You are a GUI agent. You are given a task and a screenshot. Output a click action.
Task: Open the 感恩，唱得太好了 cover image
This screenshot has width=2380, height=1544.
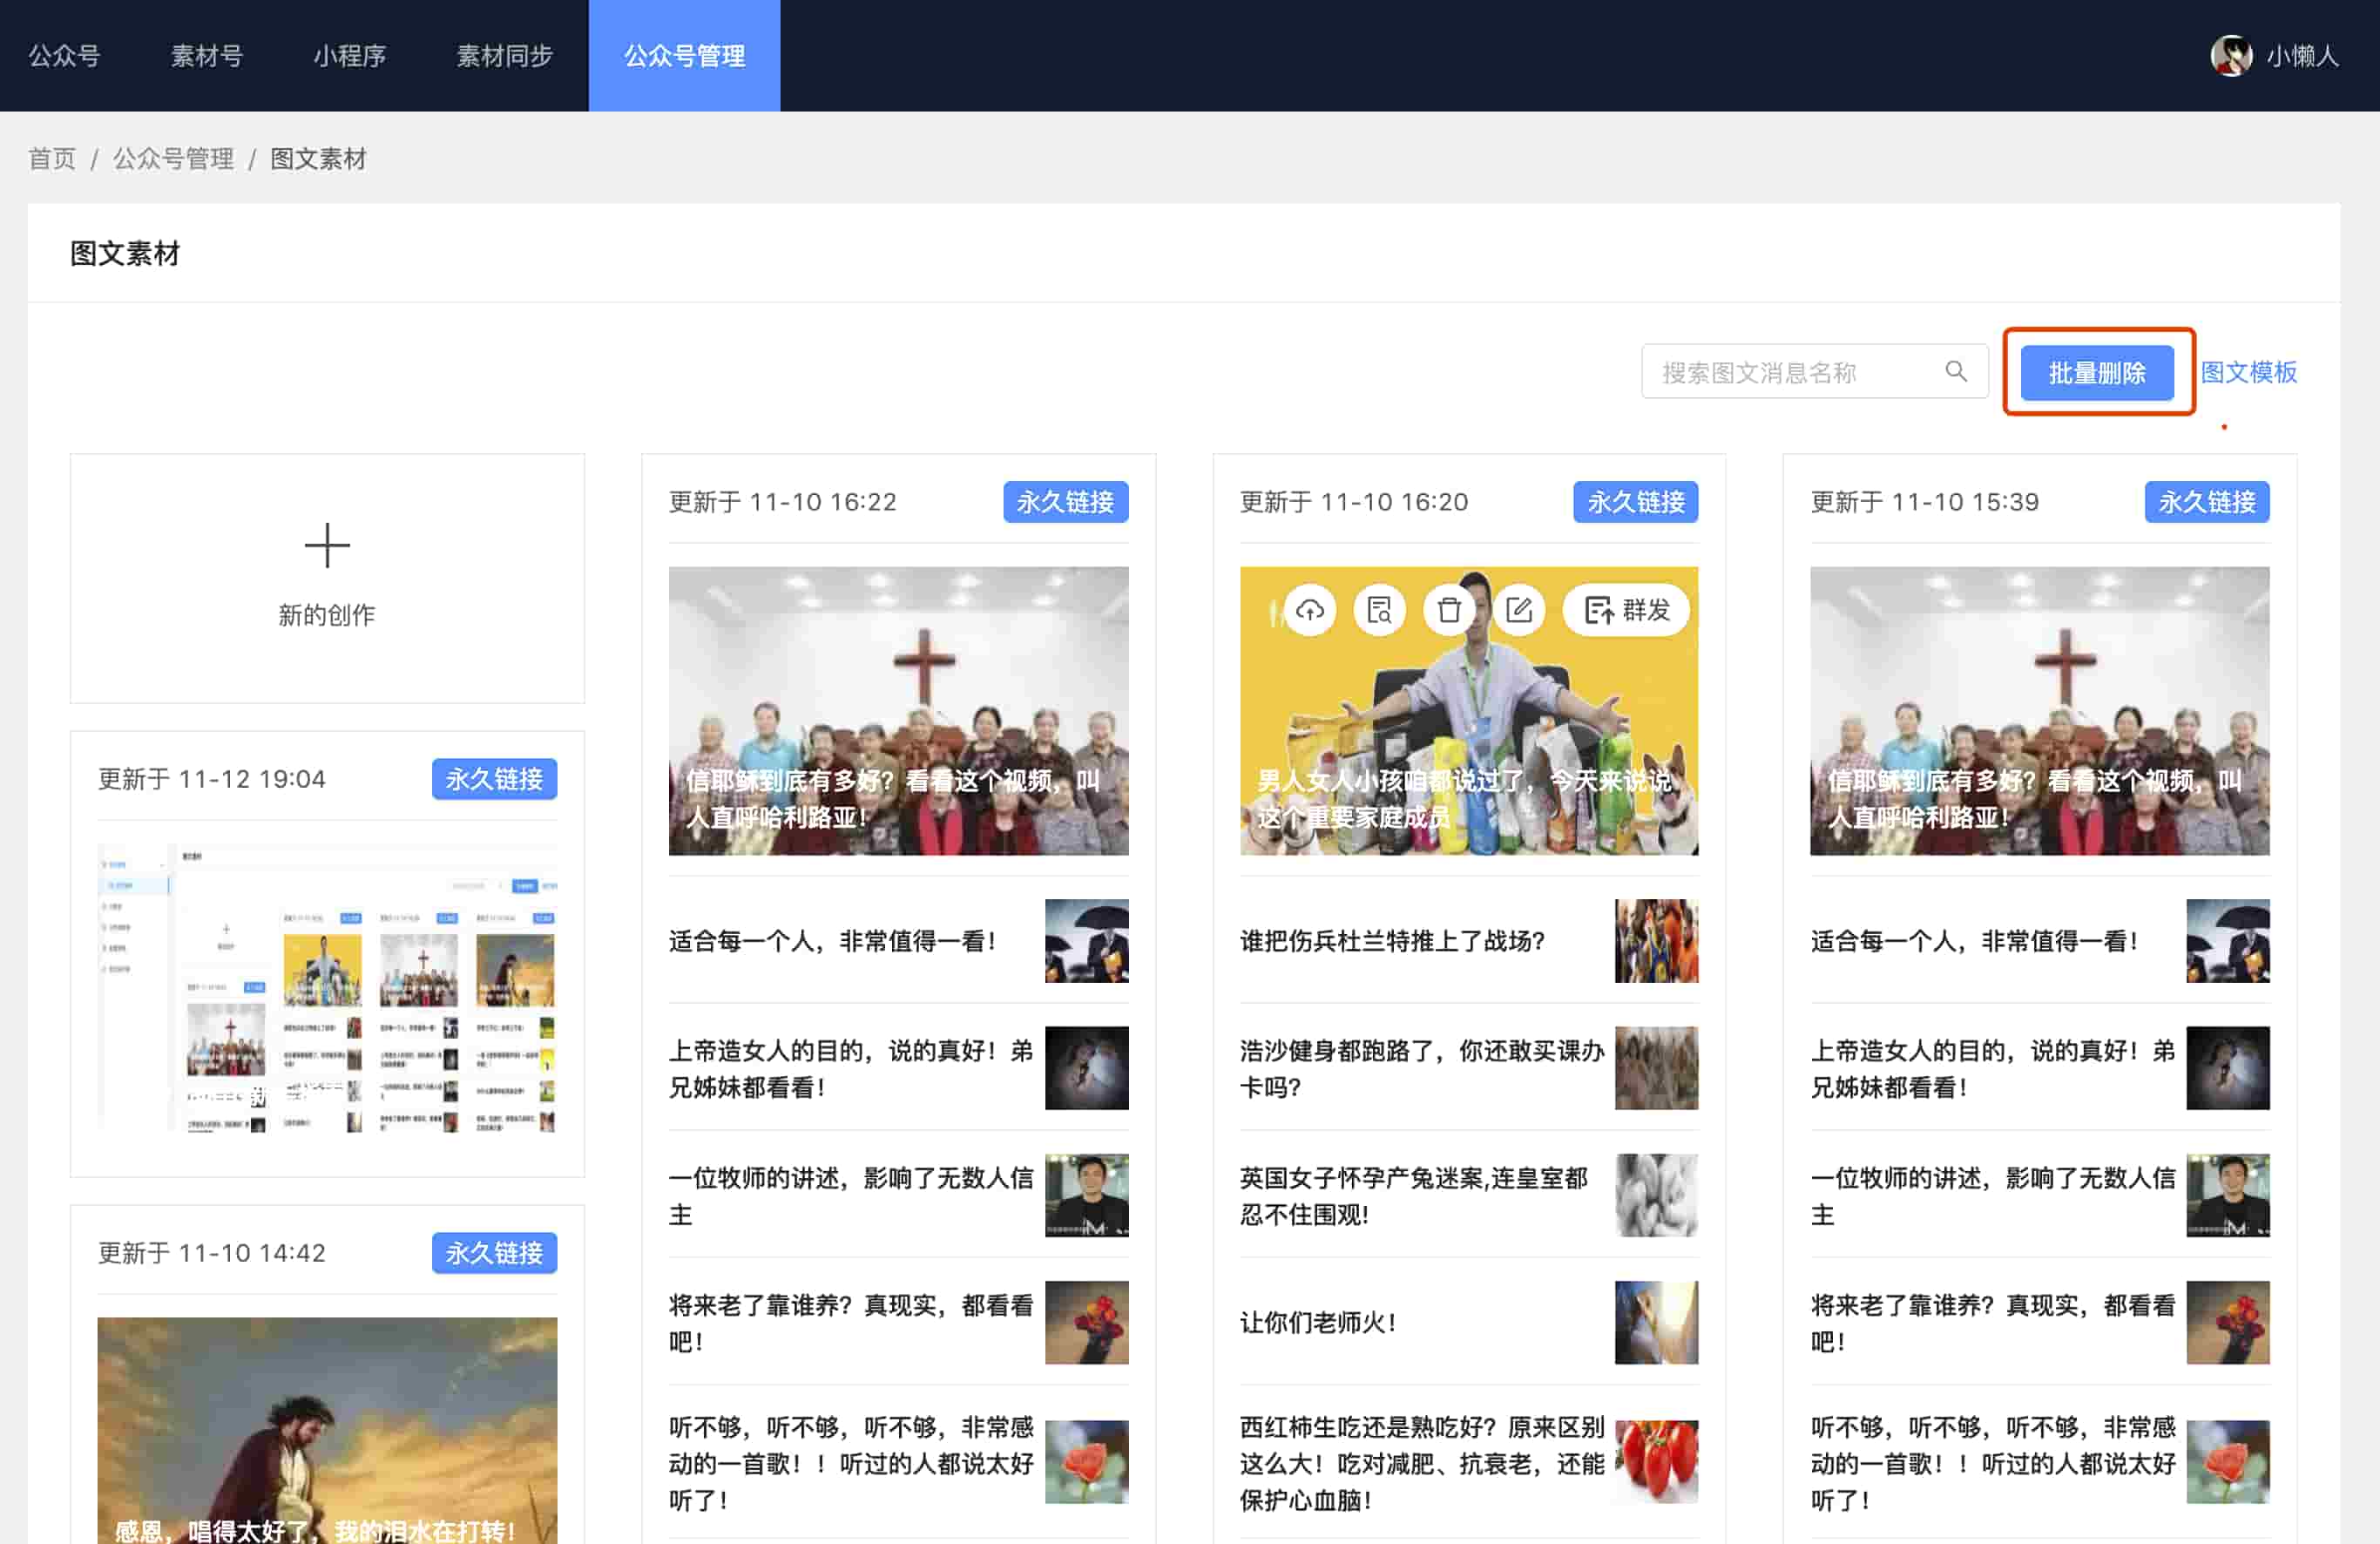[x=327, y=1431]
